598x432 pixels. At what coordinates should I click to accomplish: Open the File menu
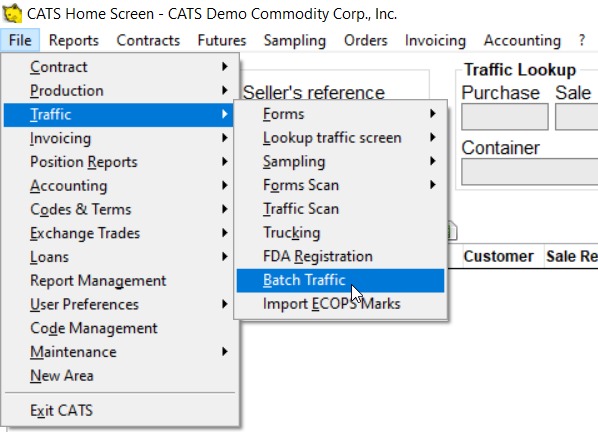(x=20, y=40)
